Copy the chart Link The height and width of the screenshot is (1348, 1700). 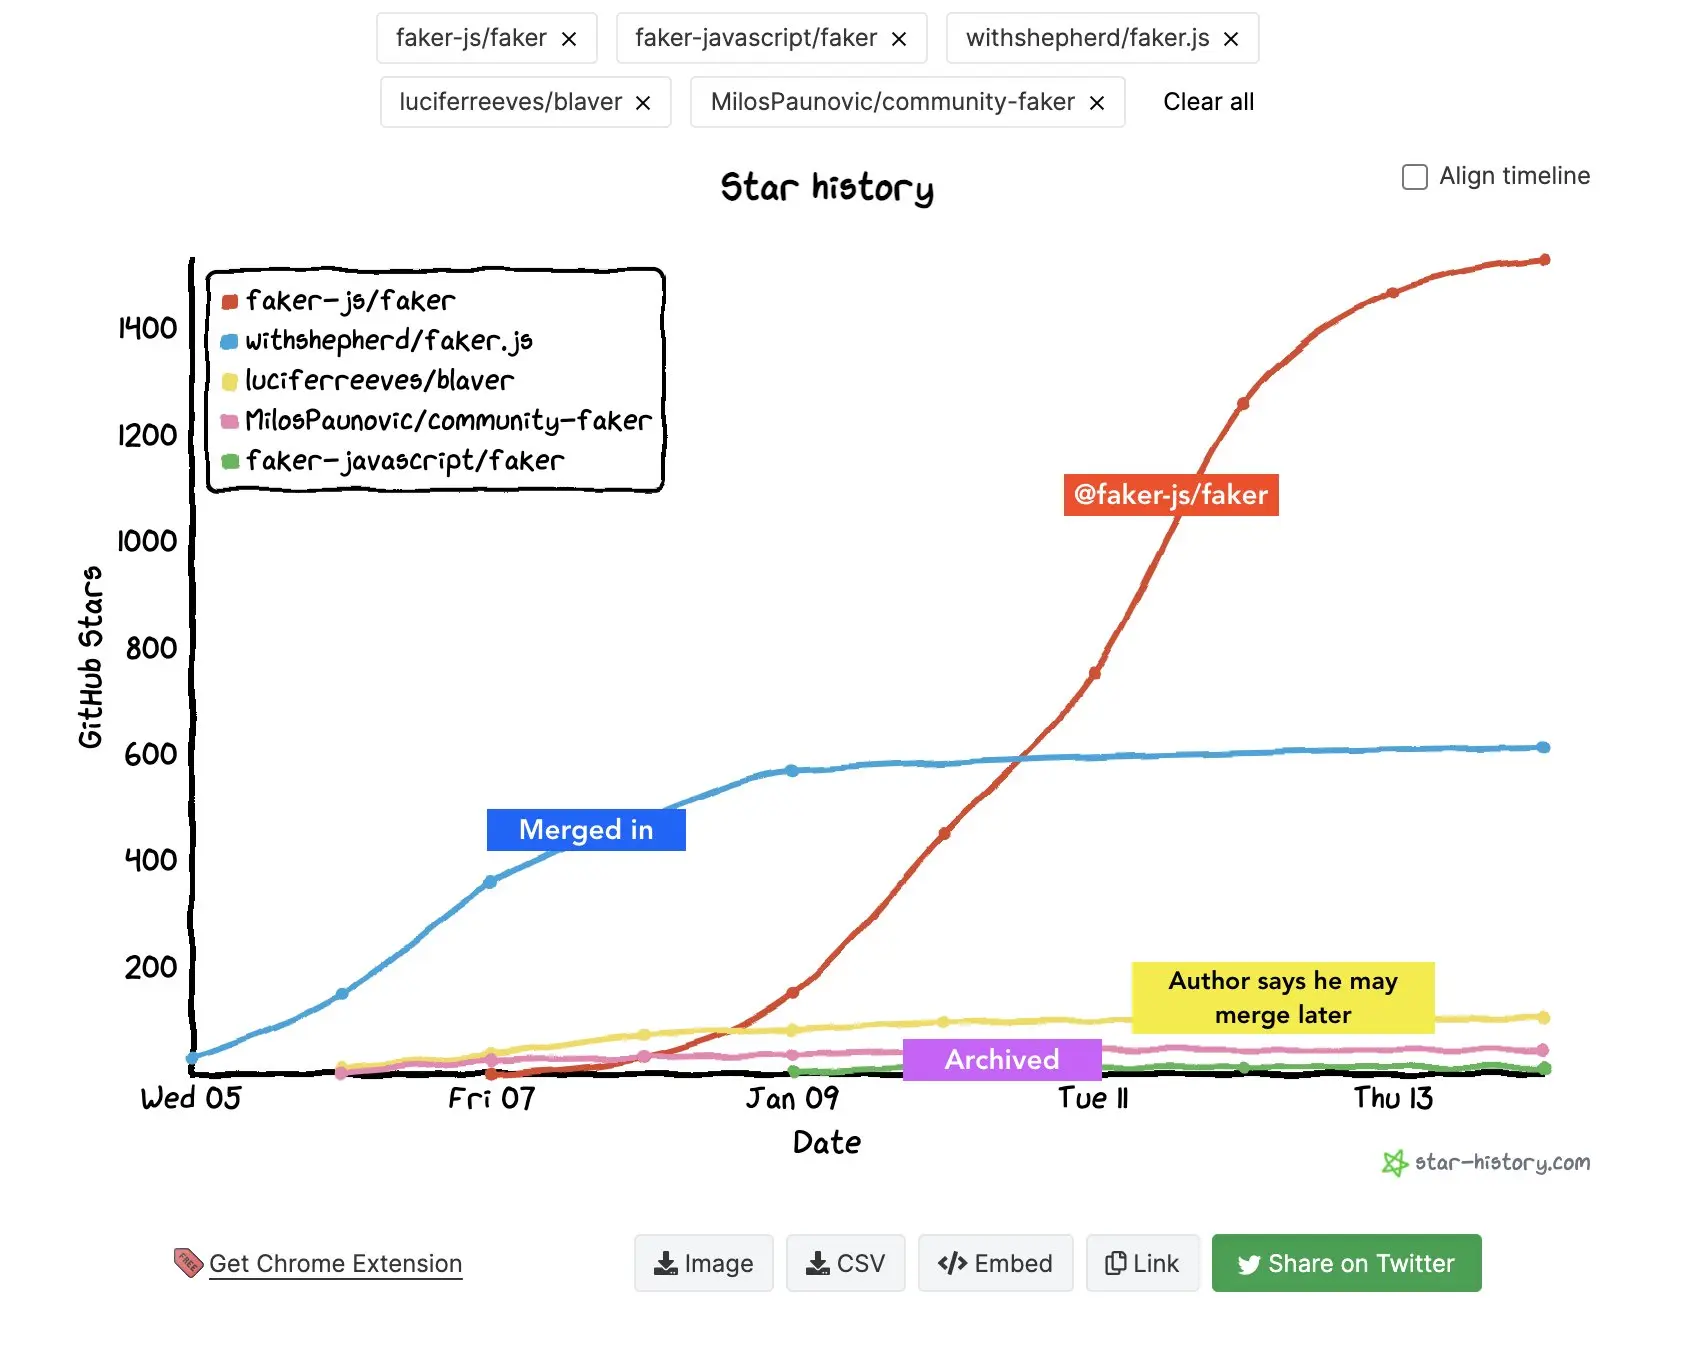(x=1142, y=1263)
